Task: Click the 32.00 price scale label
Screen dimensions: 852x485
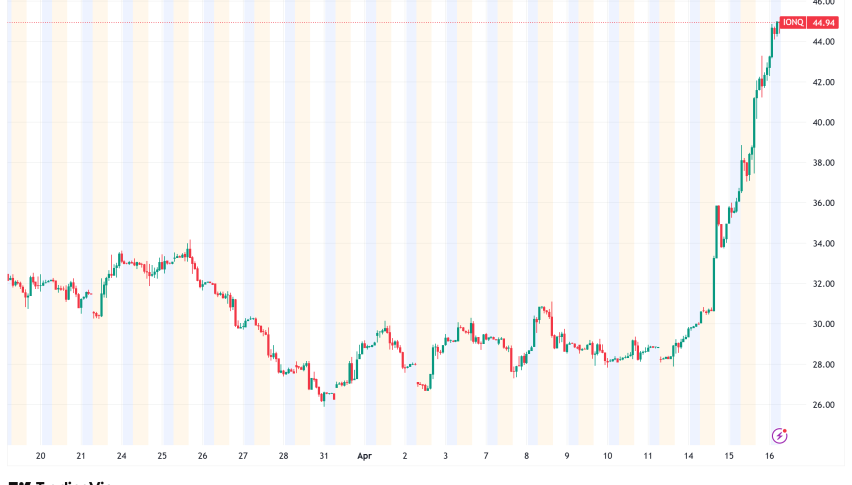Action: [x=823, y=284]
